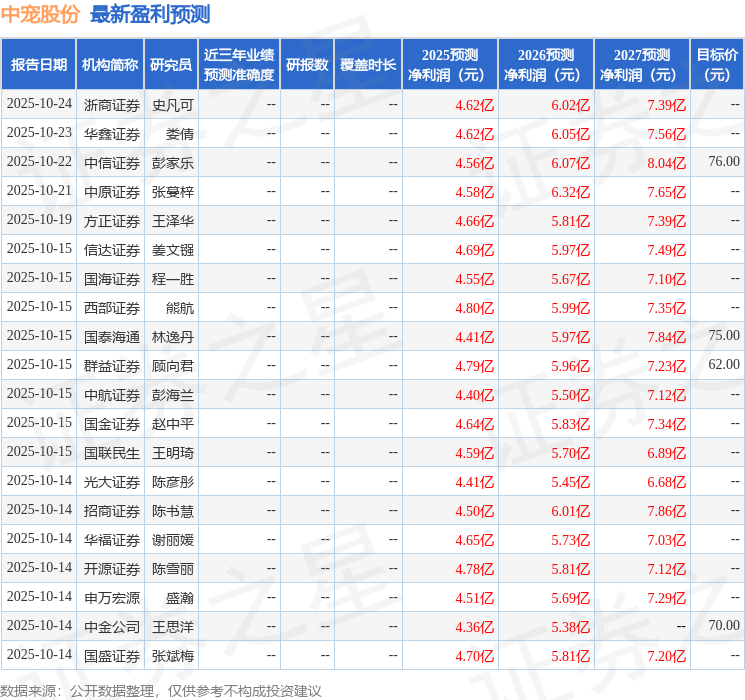Image resolution: width=745 pixels, height=700 pixels.
Task: Click the 2025-10-24 report date cell
Action: tap(39, 104)
